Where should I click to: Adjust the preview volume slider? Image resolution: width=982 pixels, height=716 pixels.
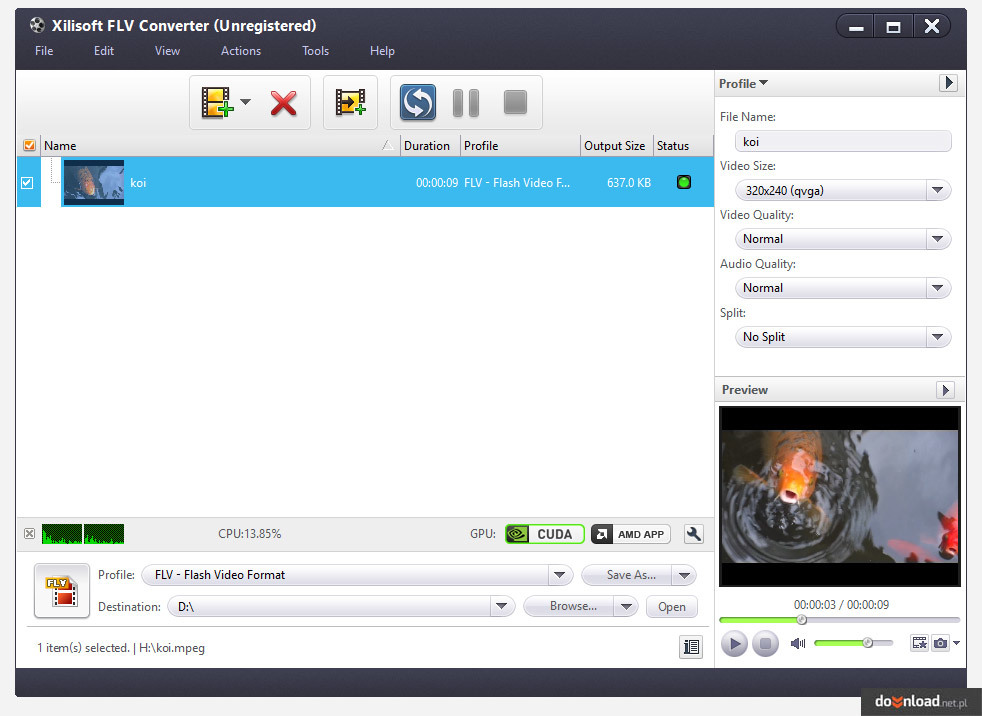[x=853, y=643]
